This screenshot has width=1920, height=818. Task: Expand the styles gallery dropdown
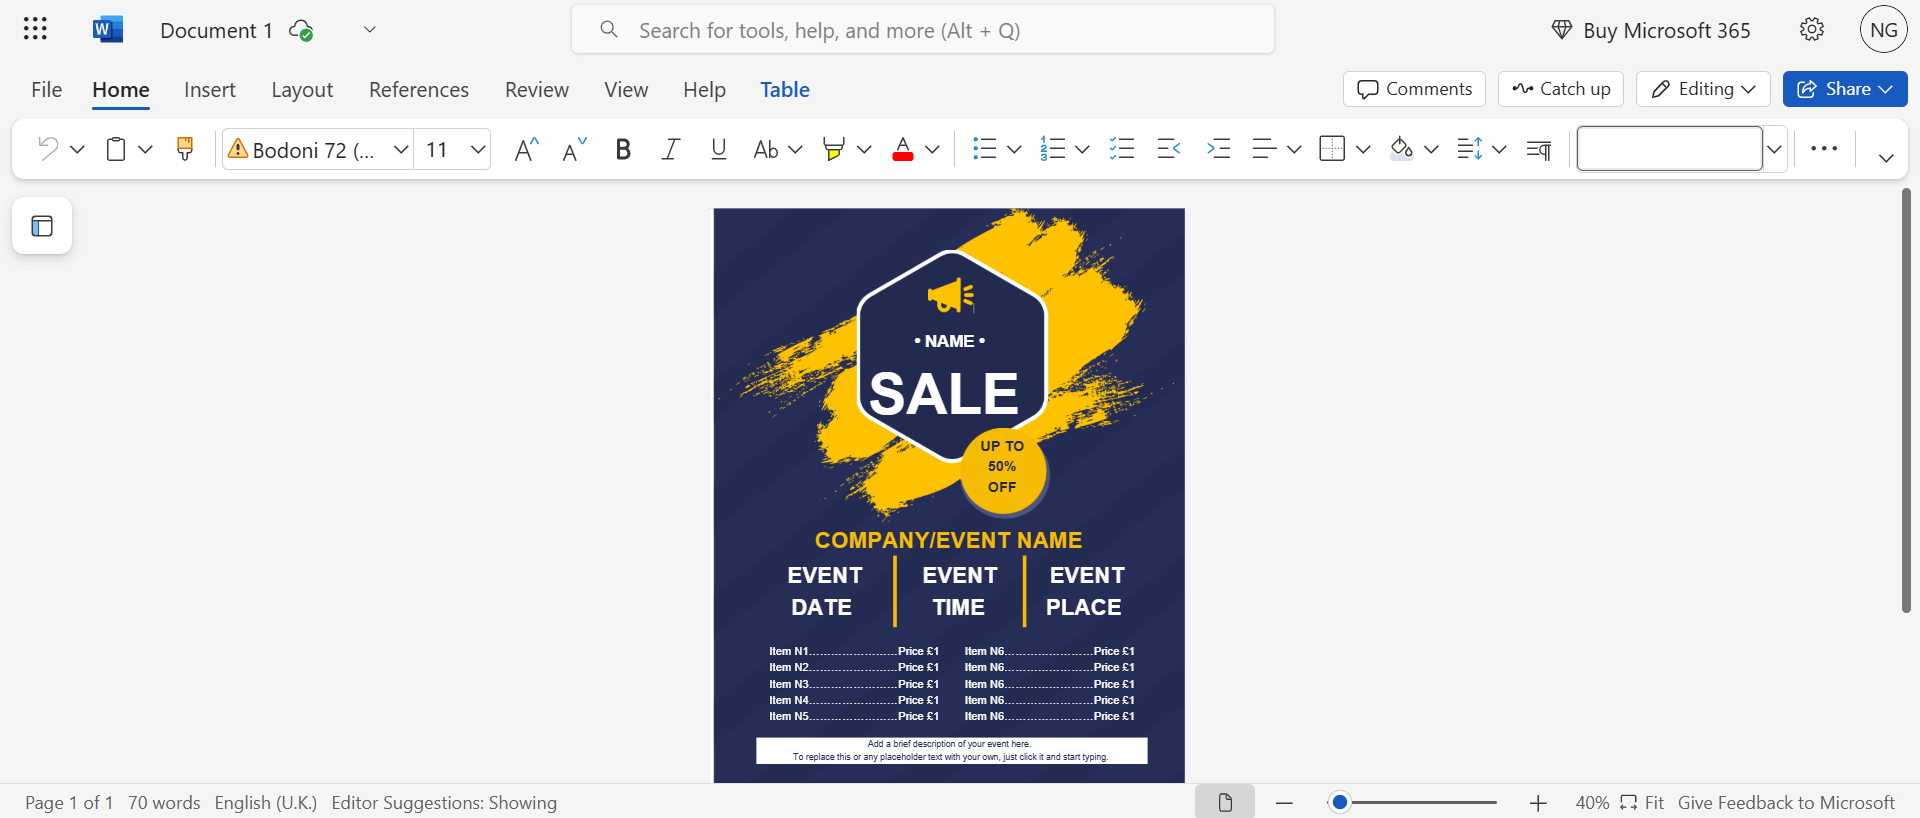point(1774,149)
